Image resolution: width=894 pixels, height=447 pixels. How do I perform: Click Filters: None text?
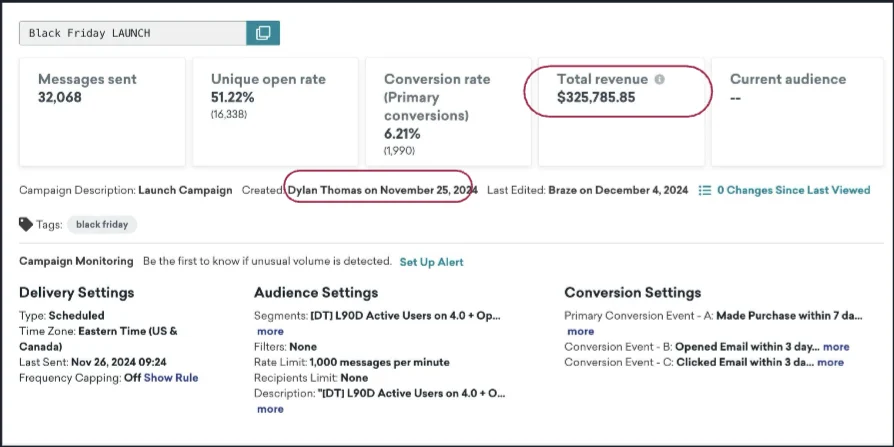pos(285,347)
